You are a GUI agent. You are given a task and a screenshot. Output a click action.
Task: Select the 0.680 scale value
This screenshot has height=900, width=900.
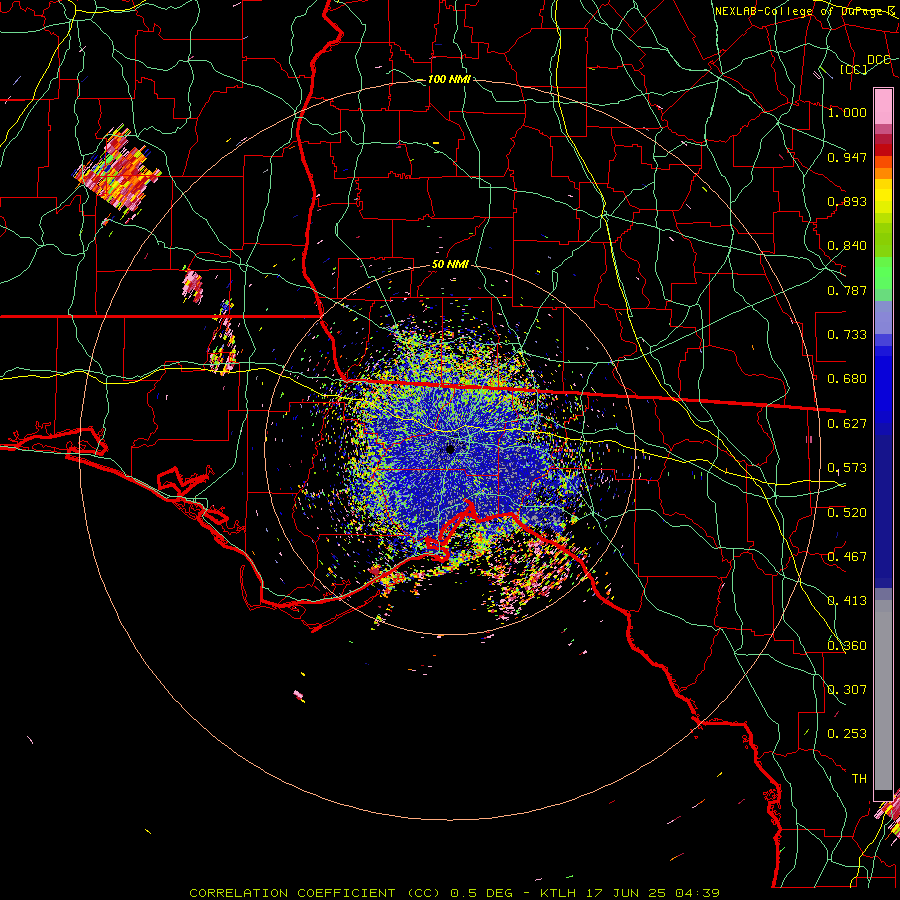tap(847, 379)
